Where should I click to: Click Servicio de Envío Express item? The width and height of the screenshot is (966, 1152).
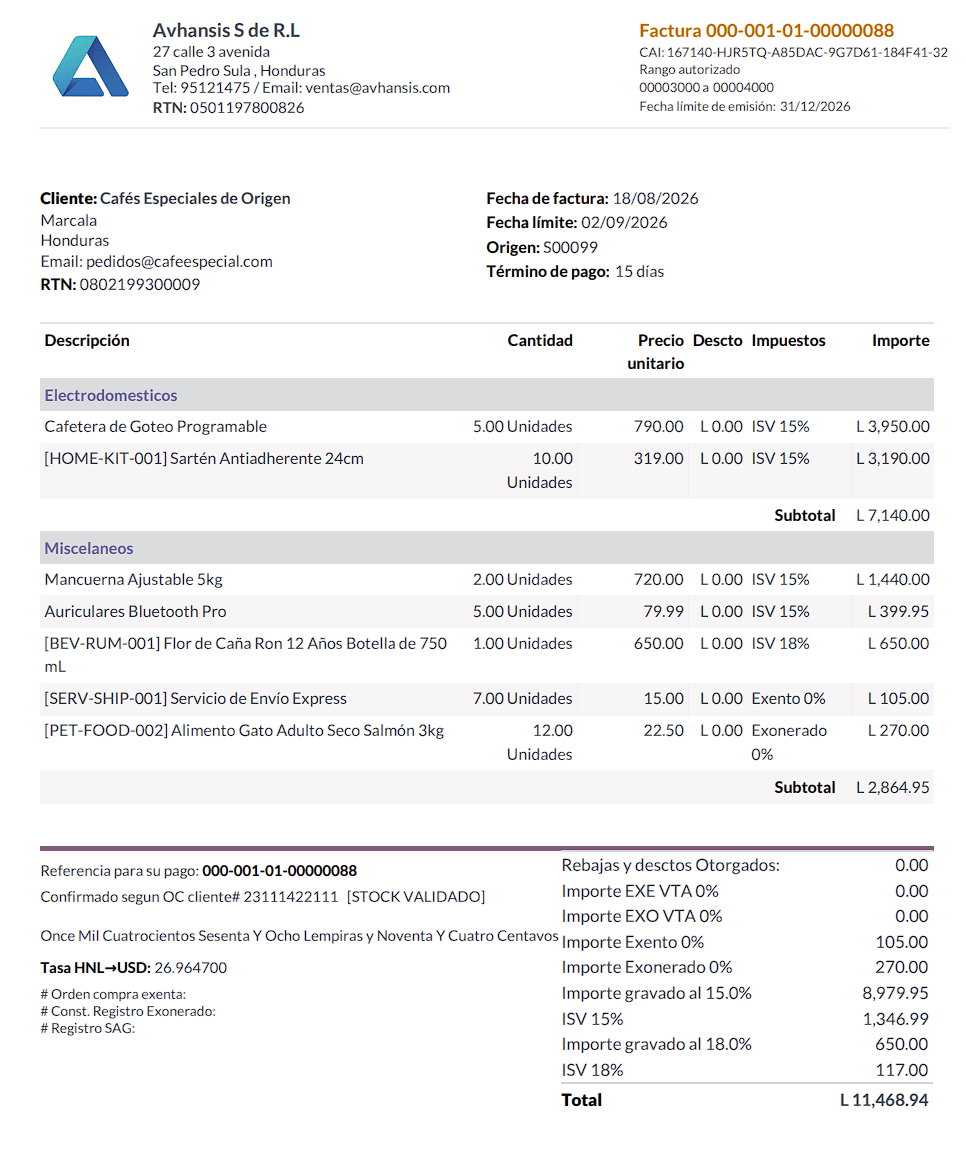[x=195, y=699]
